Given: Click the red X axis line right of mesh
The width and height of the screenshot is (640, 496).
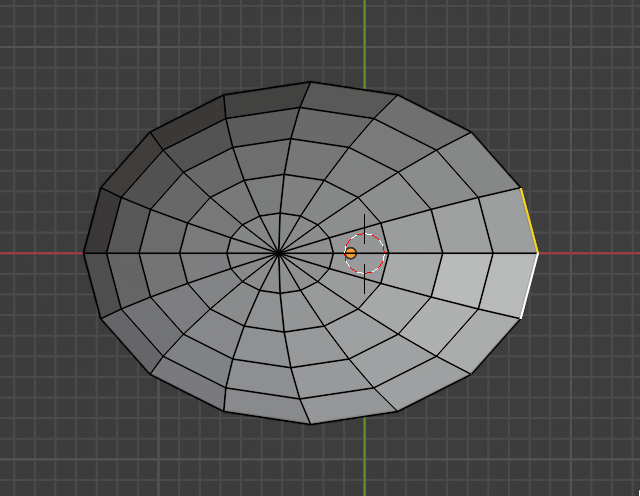Looking at the screenshot, I should click(x=590, y=253).
